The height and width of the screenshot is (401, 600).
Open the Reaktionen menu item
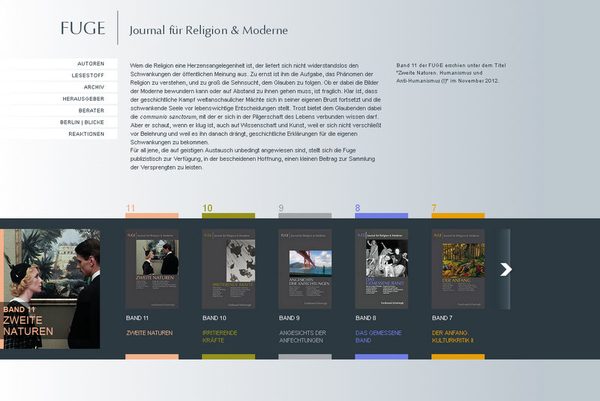click(x=86, y=134)
